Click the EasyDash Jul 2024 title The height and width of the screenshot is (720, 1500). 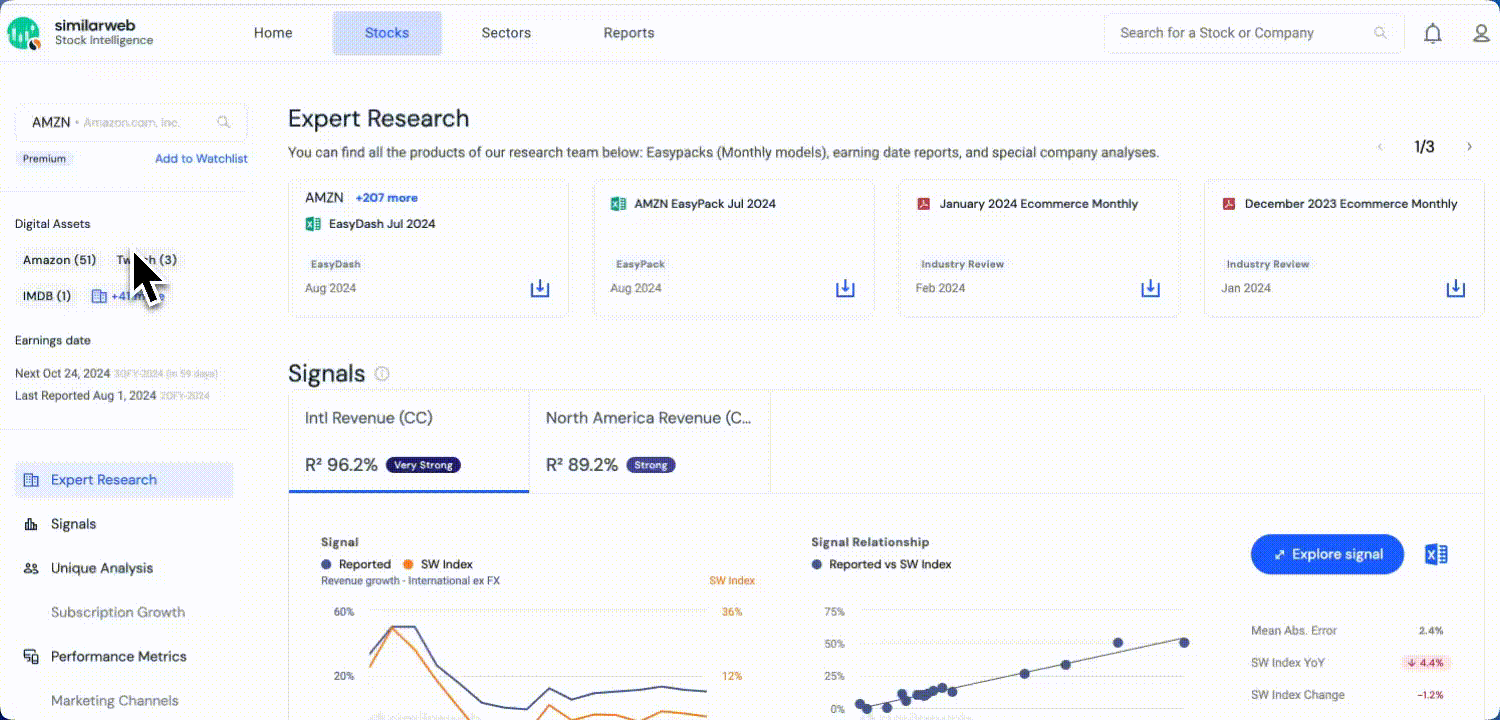coord(382,224)
